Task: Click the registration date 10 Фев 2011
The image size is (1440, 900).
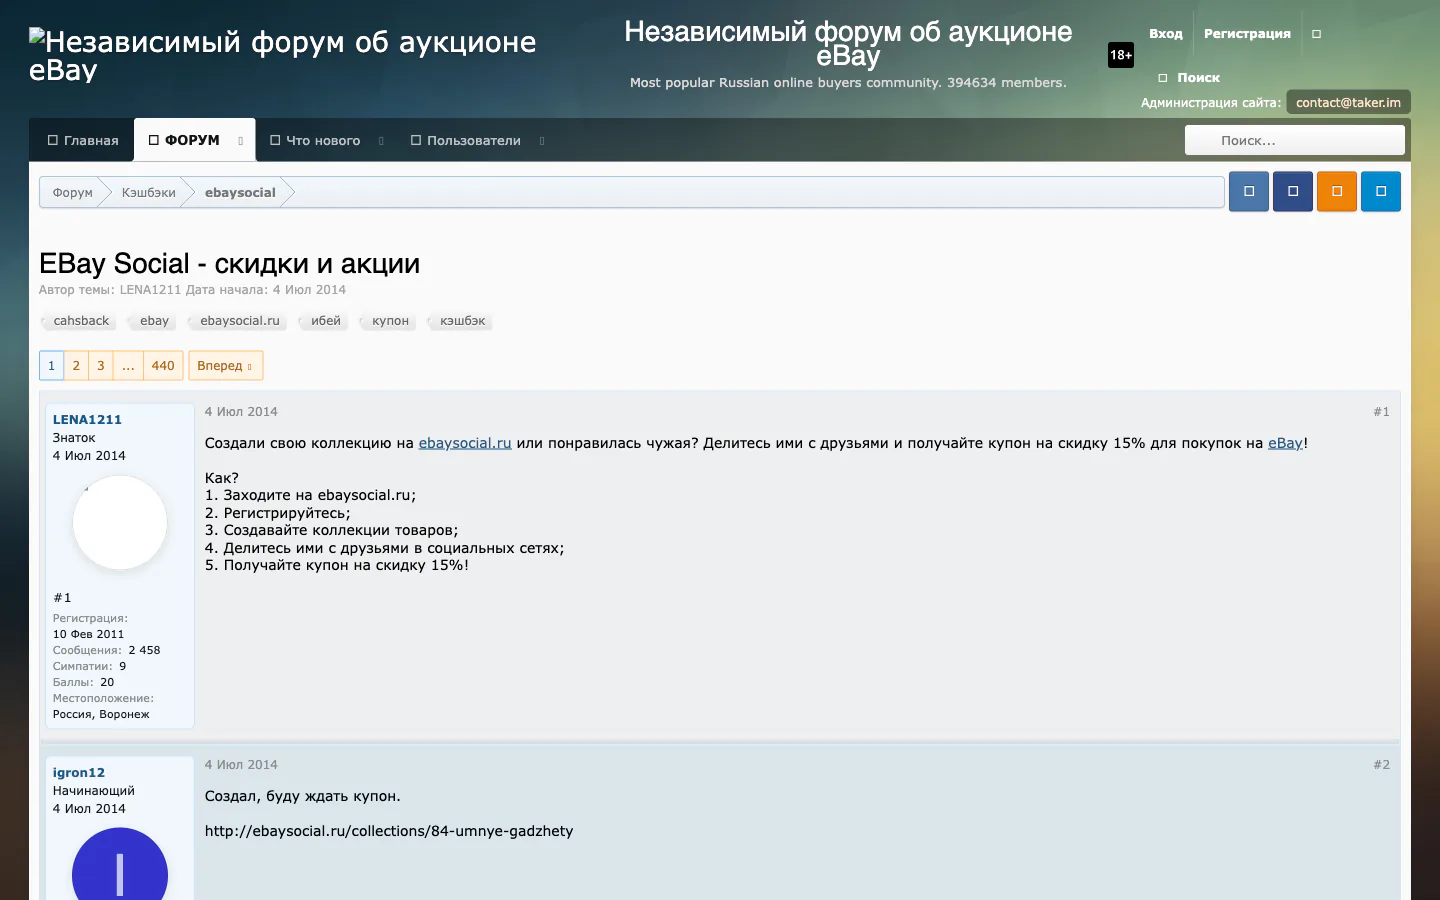Action: [x=88, y=635]
